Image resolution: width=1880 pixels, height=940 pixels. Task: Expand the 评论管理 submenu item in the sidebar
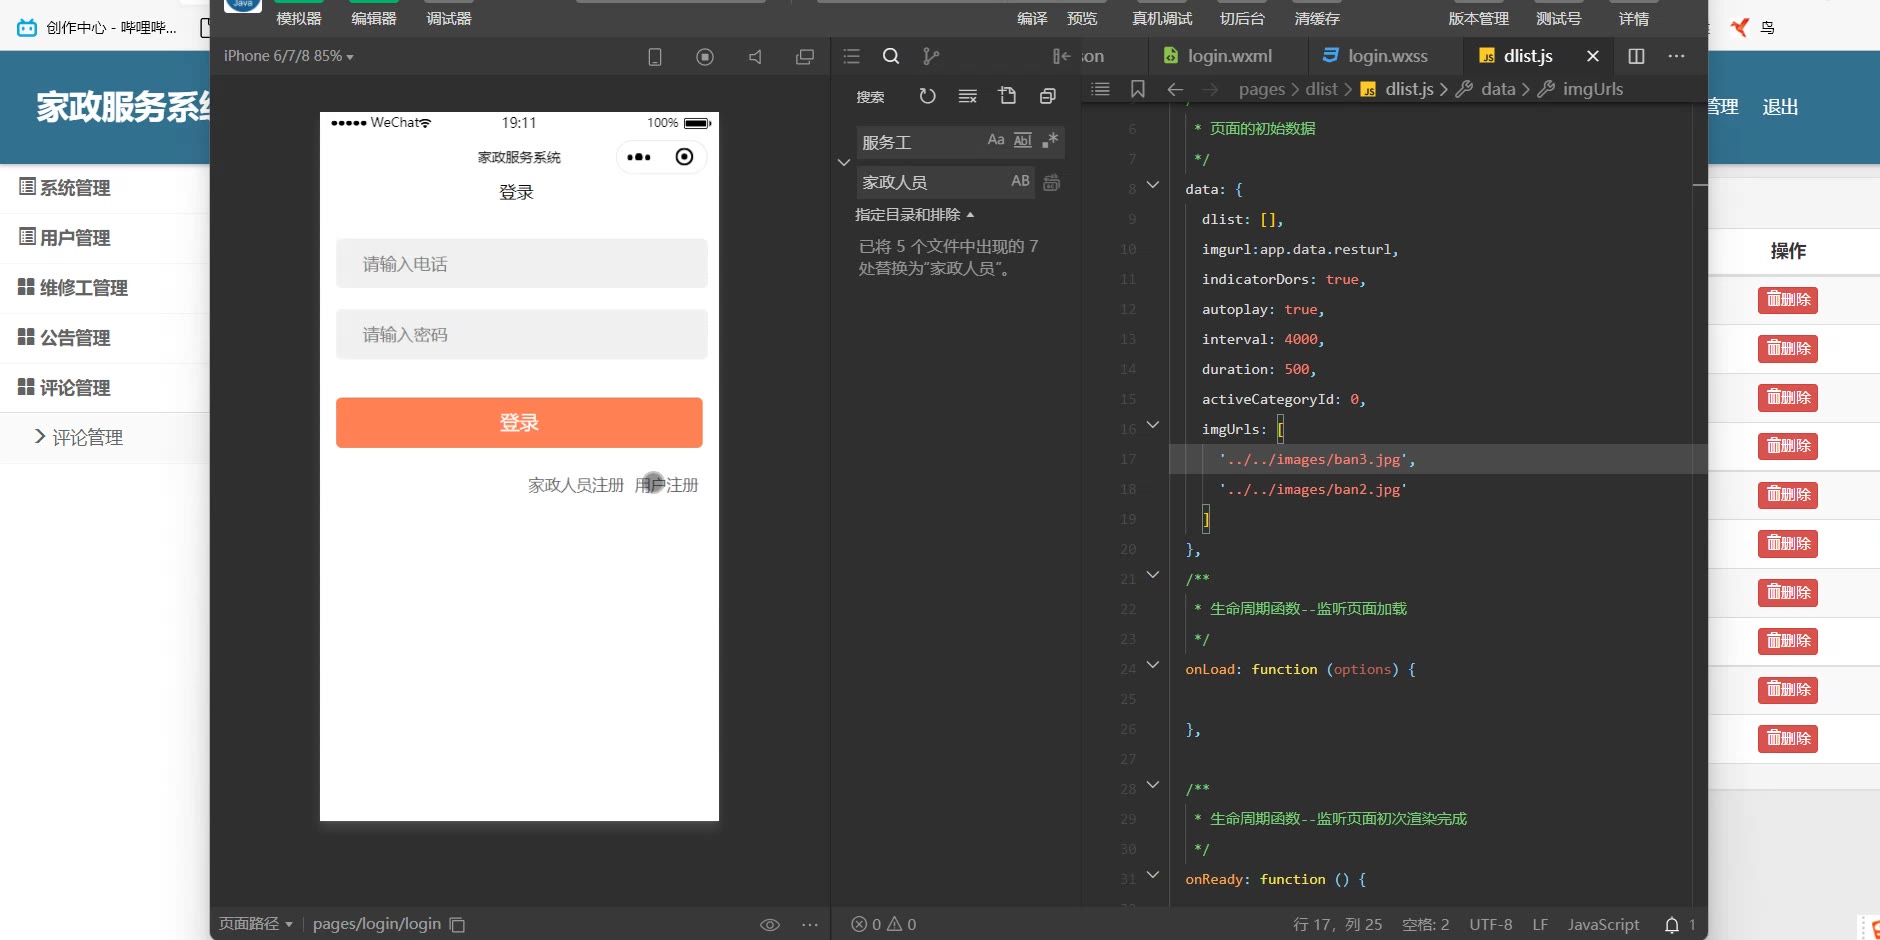pos(78,437)
